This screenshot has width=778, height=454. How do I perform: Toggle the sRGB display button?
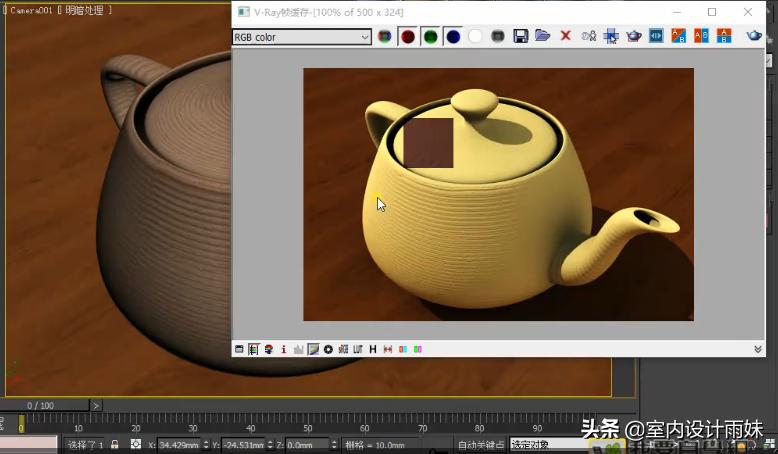343,349
